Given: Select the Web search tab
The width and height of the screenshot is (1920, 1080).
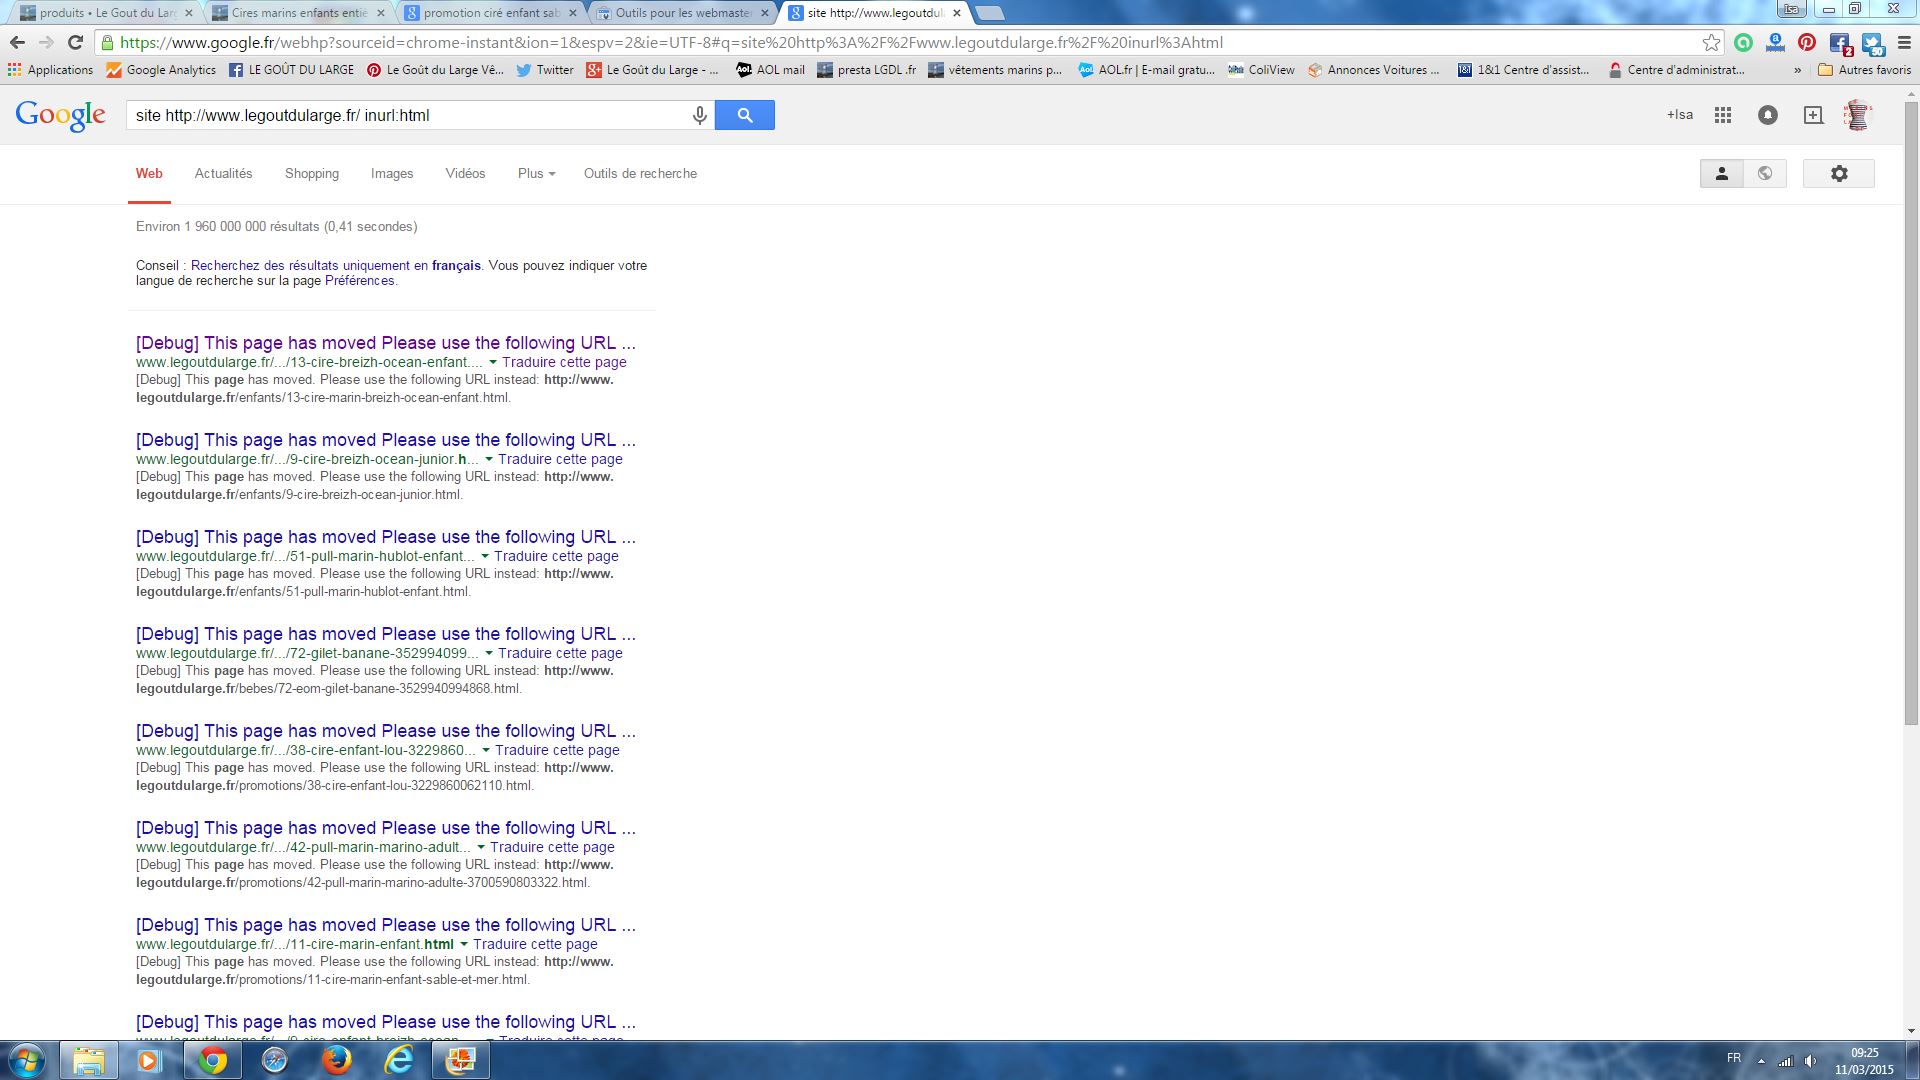Looking at the screenshot, I should [149, 173].
